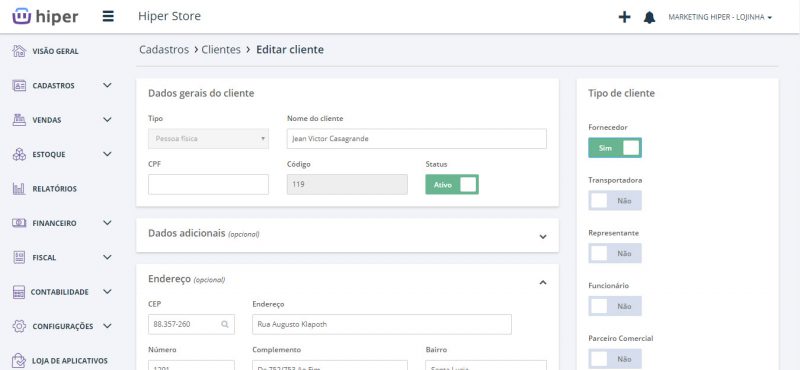The width and height of the screenshot is (800, 370).
Task: Click the Complemento input field
Action: [330, 365]
